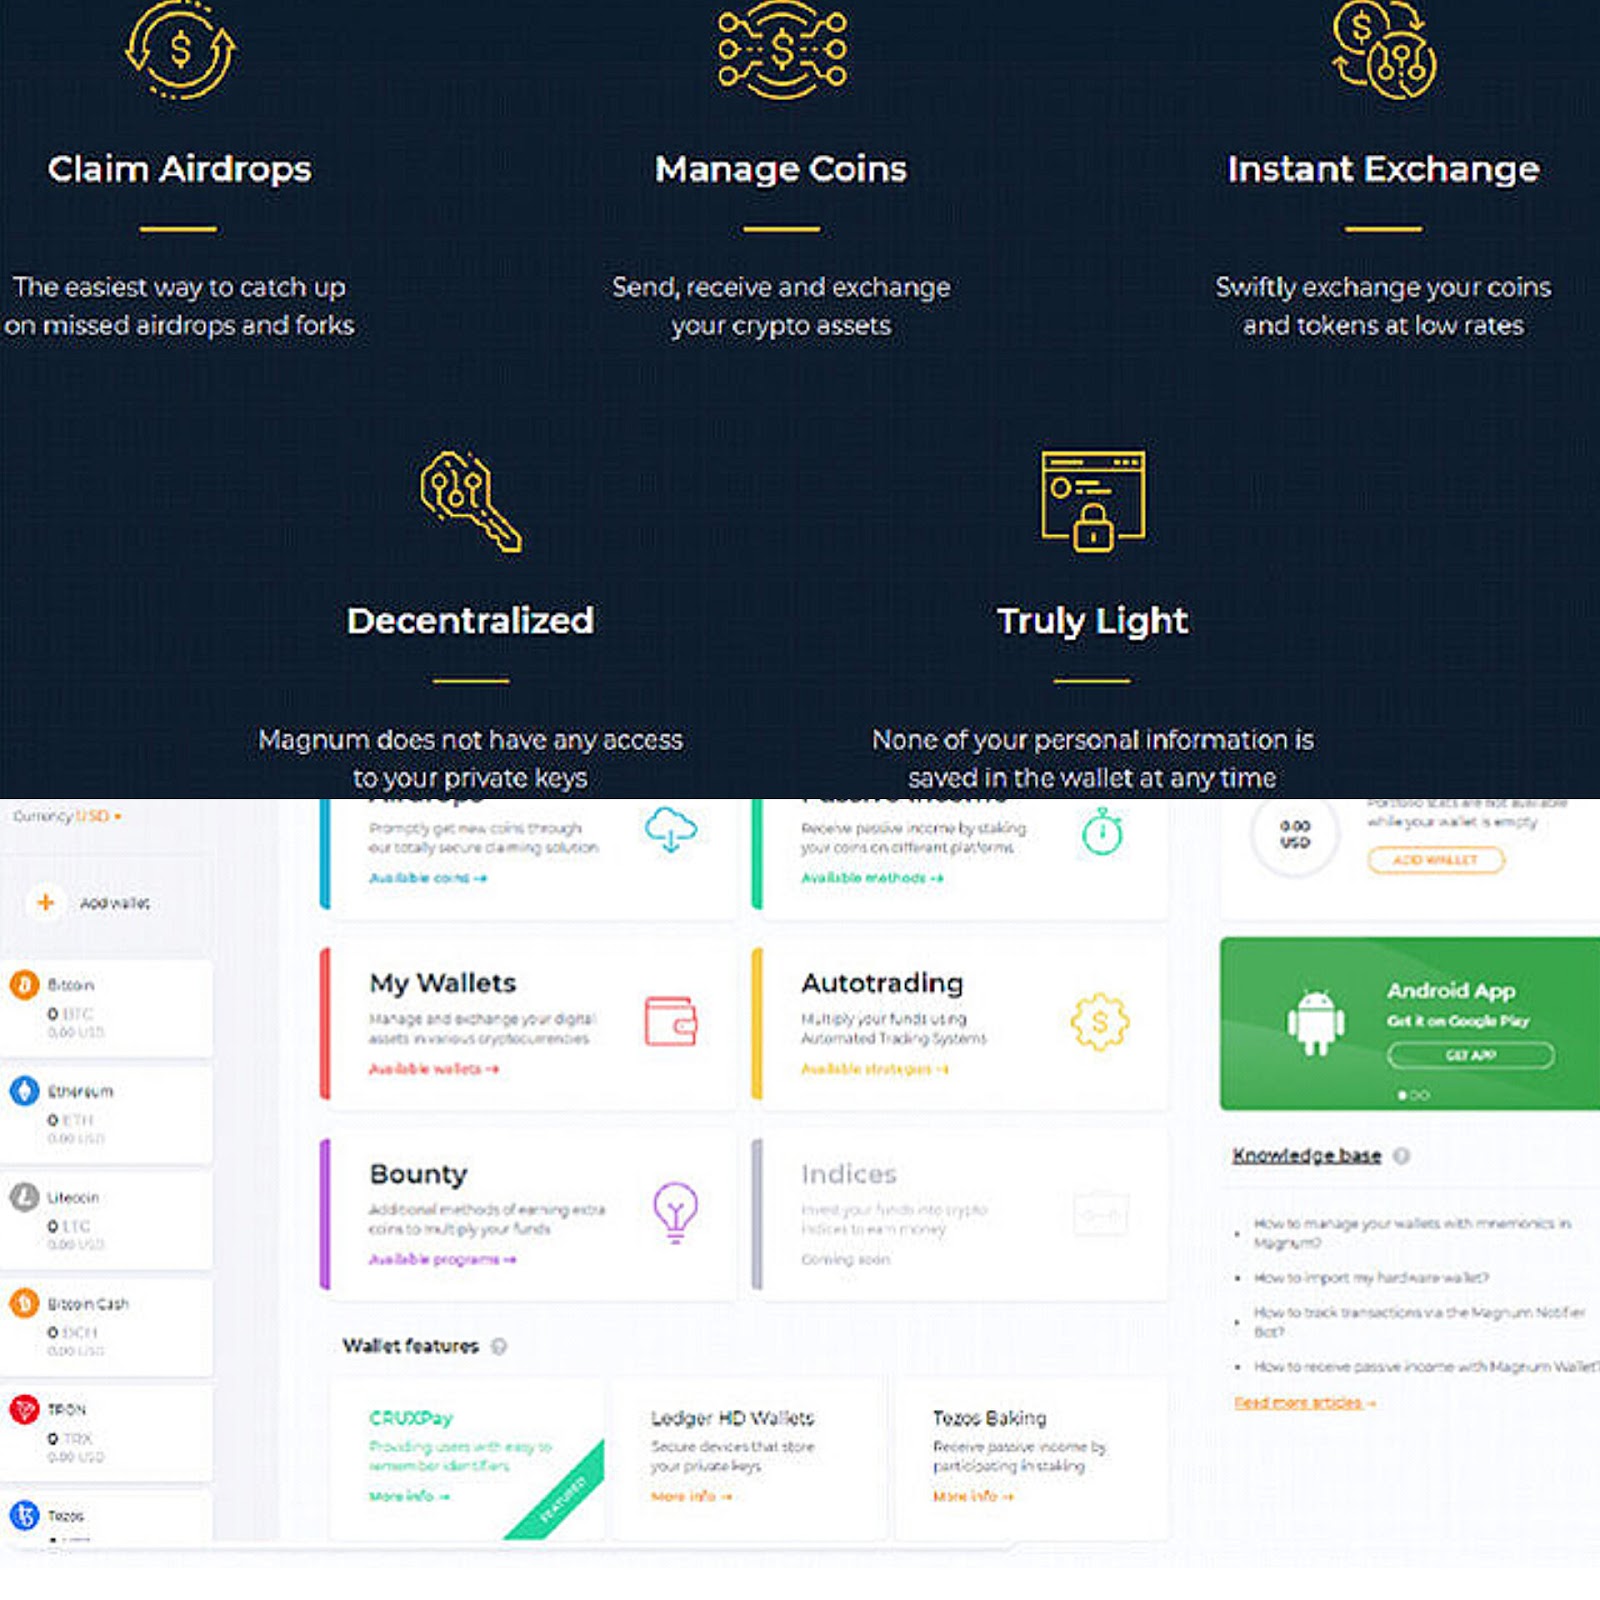The height and width of the screenshot is (1600, 1600).
Task: Click More info under Ledger HD Wallets
Action: [692, 1496]
